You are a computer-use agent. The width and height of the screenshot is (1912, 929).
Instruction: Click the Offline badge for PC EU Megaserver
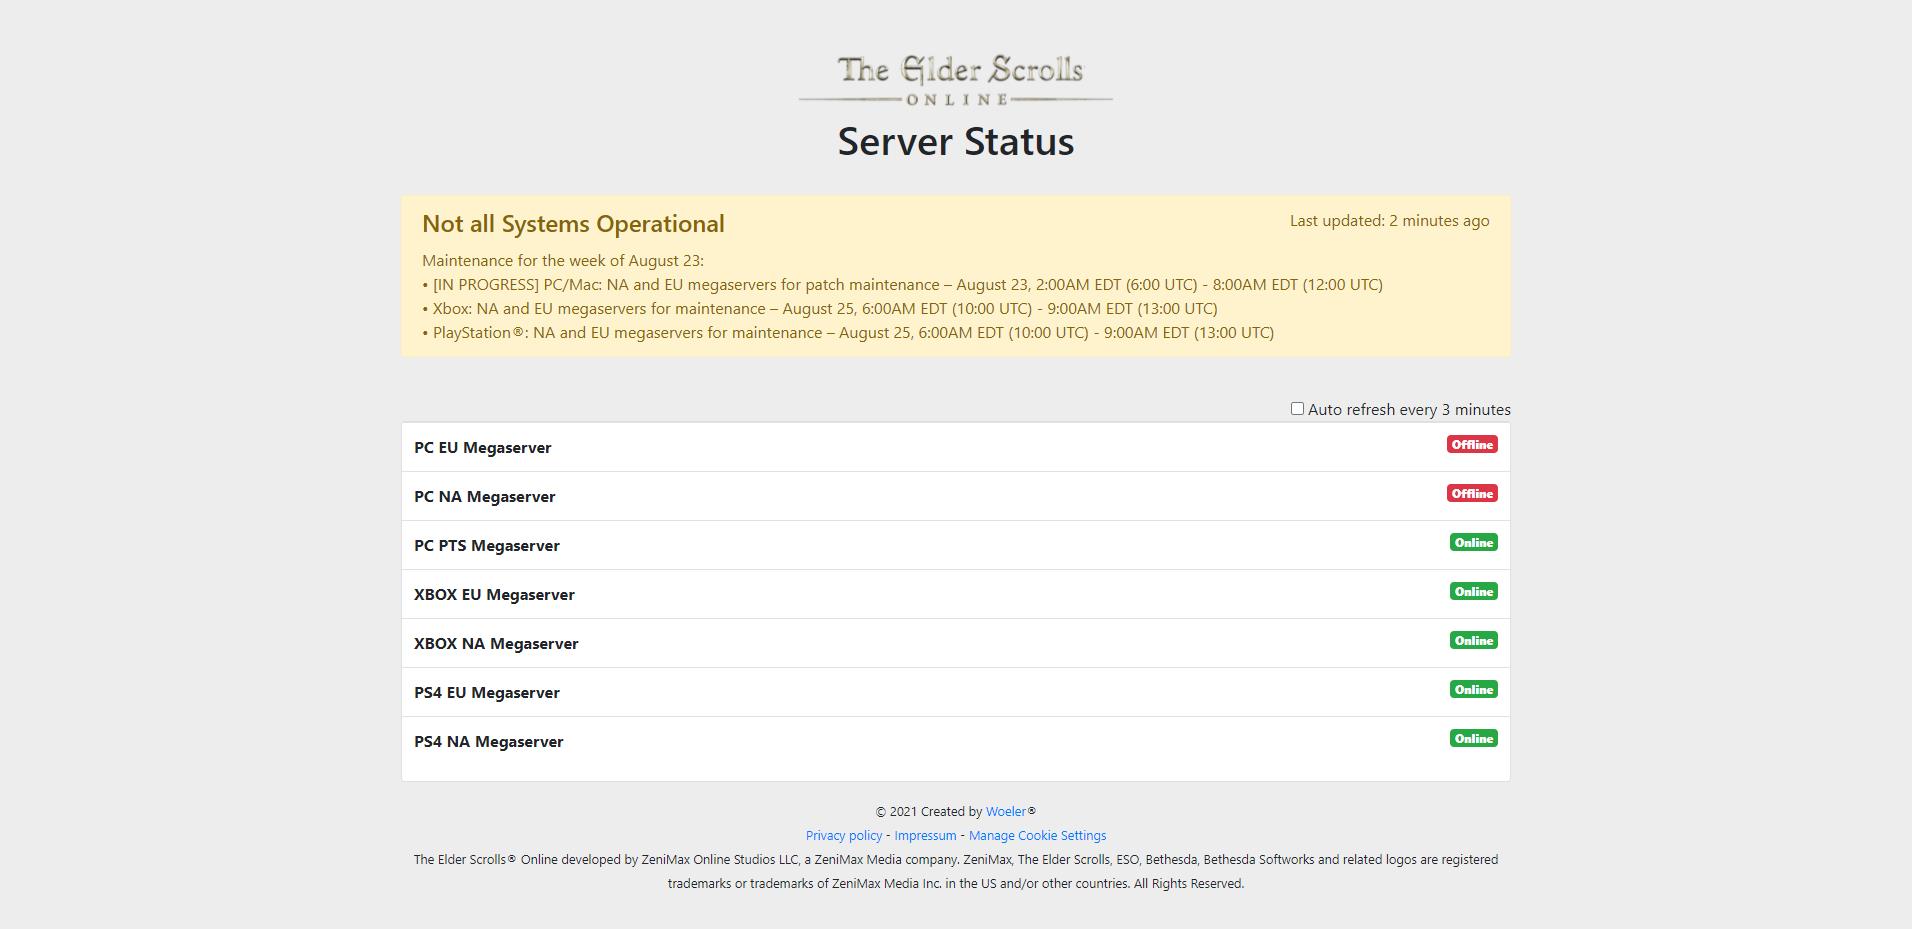tap(1472, 445)
